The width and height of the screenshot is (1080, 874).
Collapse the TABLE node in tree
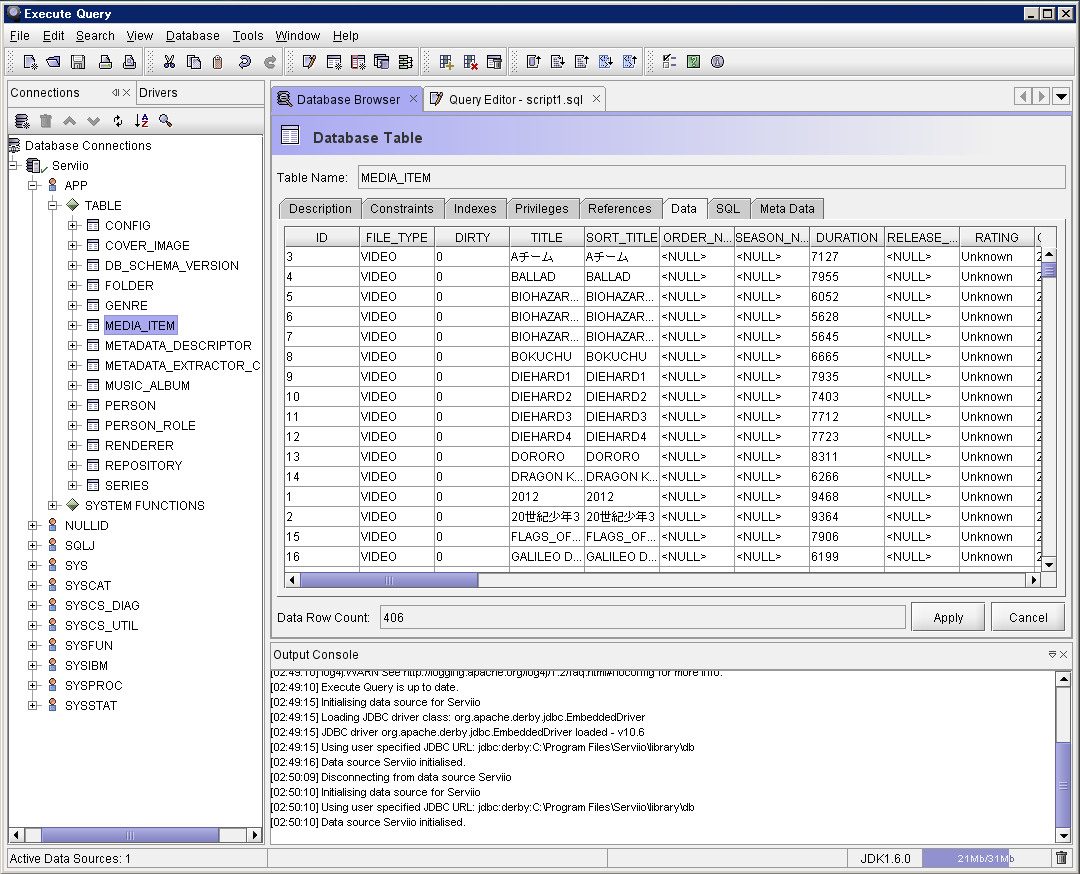(53, 205)
